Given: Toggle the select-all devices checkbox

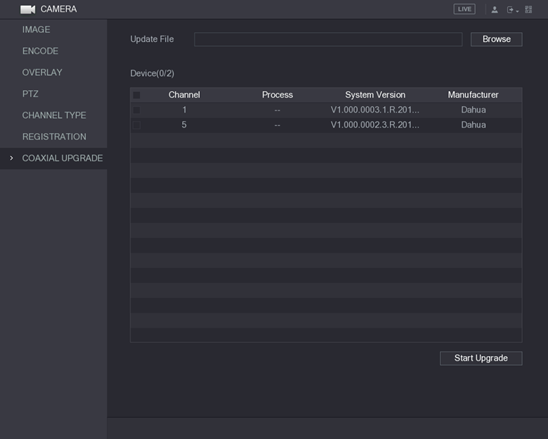Looking at the screenshot, I should [x=137, y=95].
